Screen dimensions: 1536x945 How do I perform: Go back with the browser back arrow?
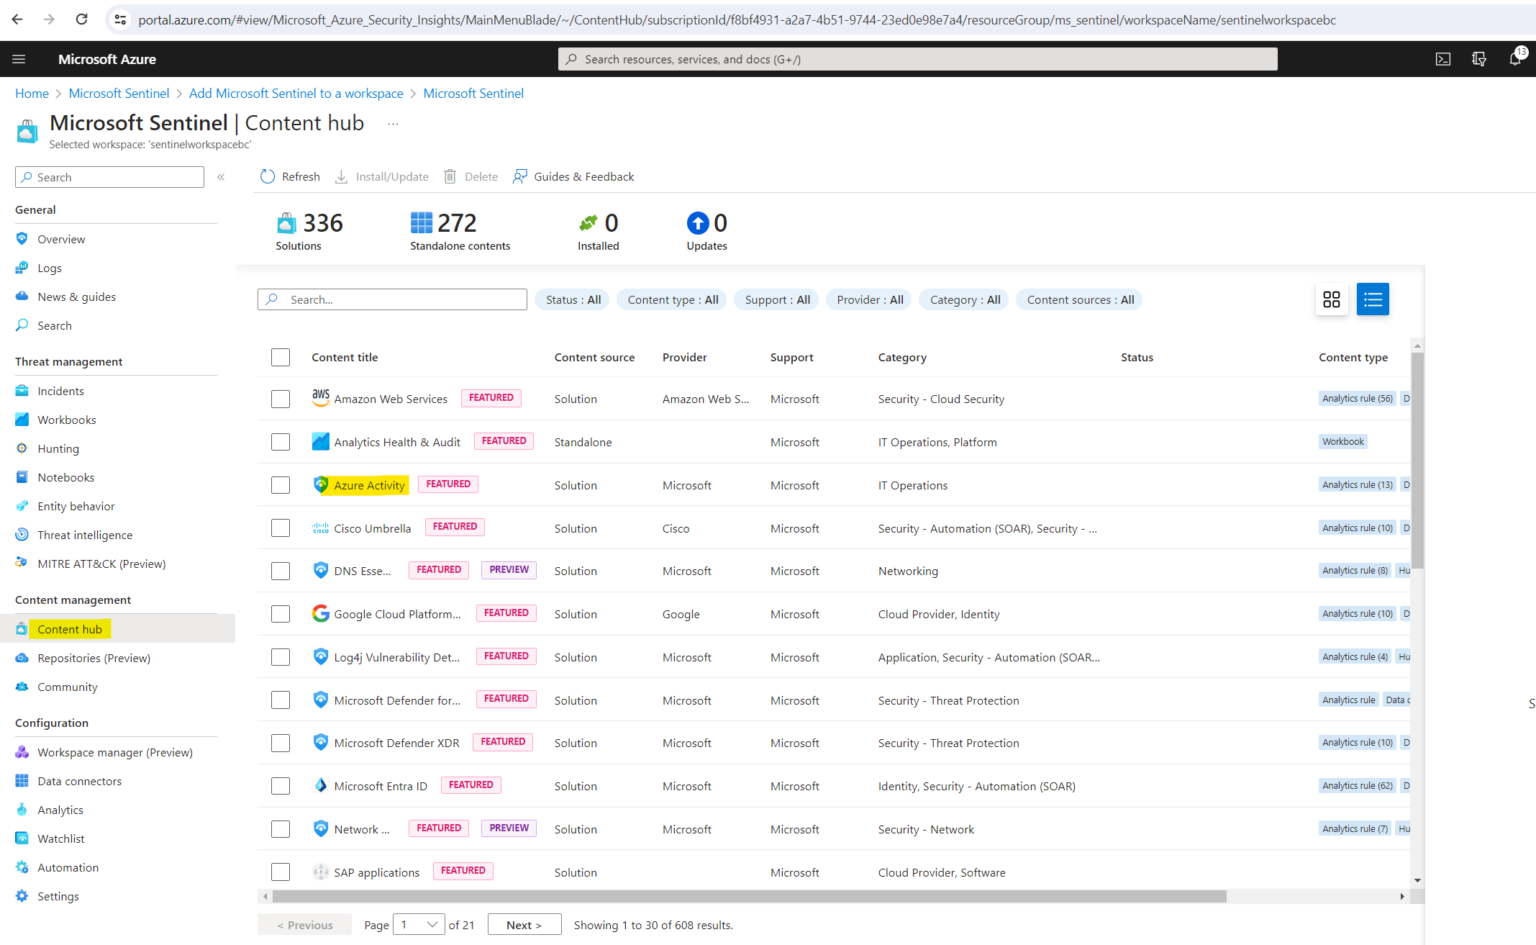[17, 19]
